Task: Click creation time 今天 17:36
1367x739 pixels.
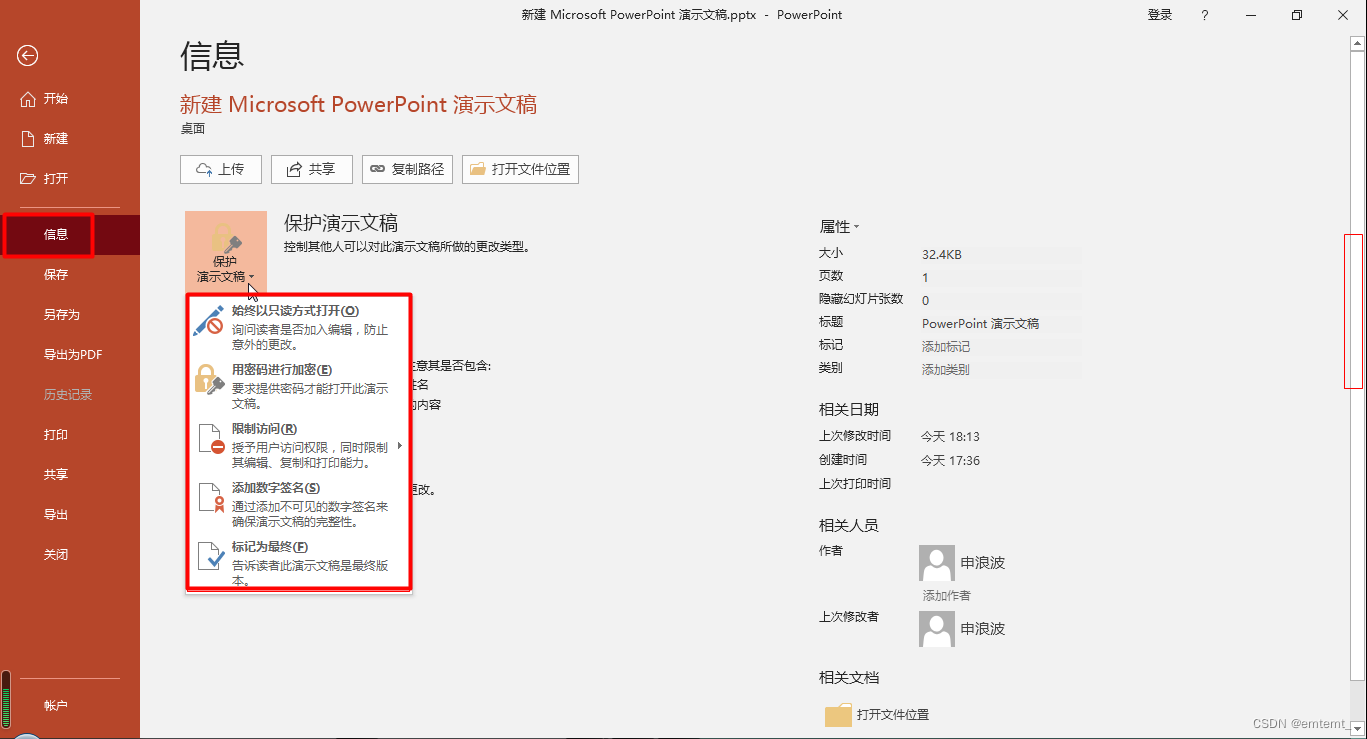Action: coord(950,460)
